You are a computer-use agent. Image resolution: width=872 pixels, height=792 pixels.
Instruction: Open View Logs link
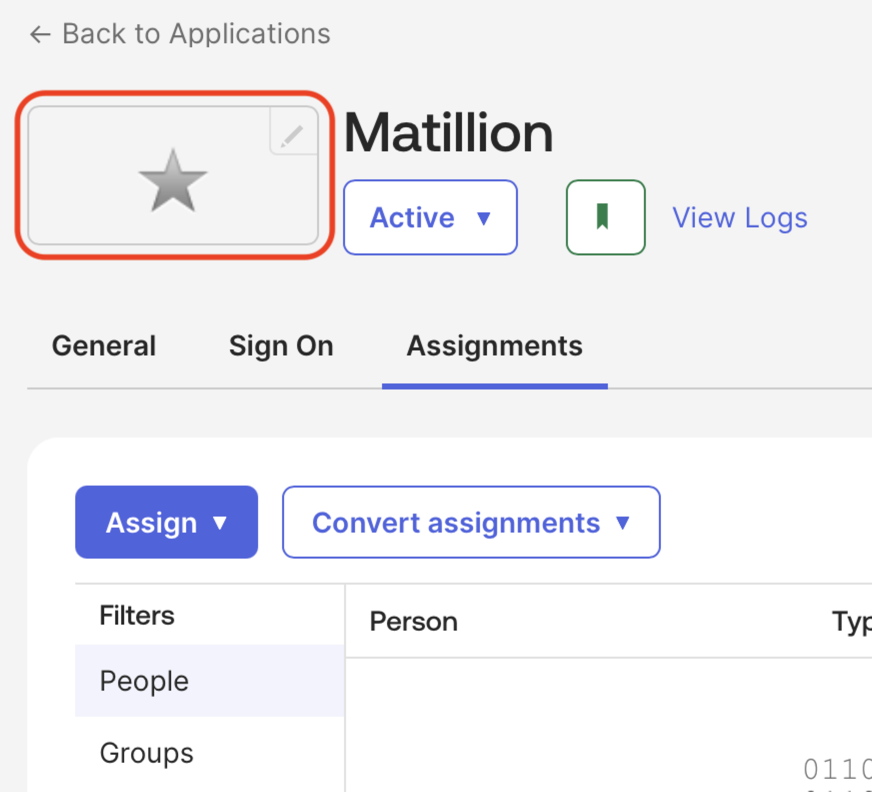pos(739,217)
